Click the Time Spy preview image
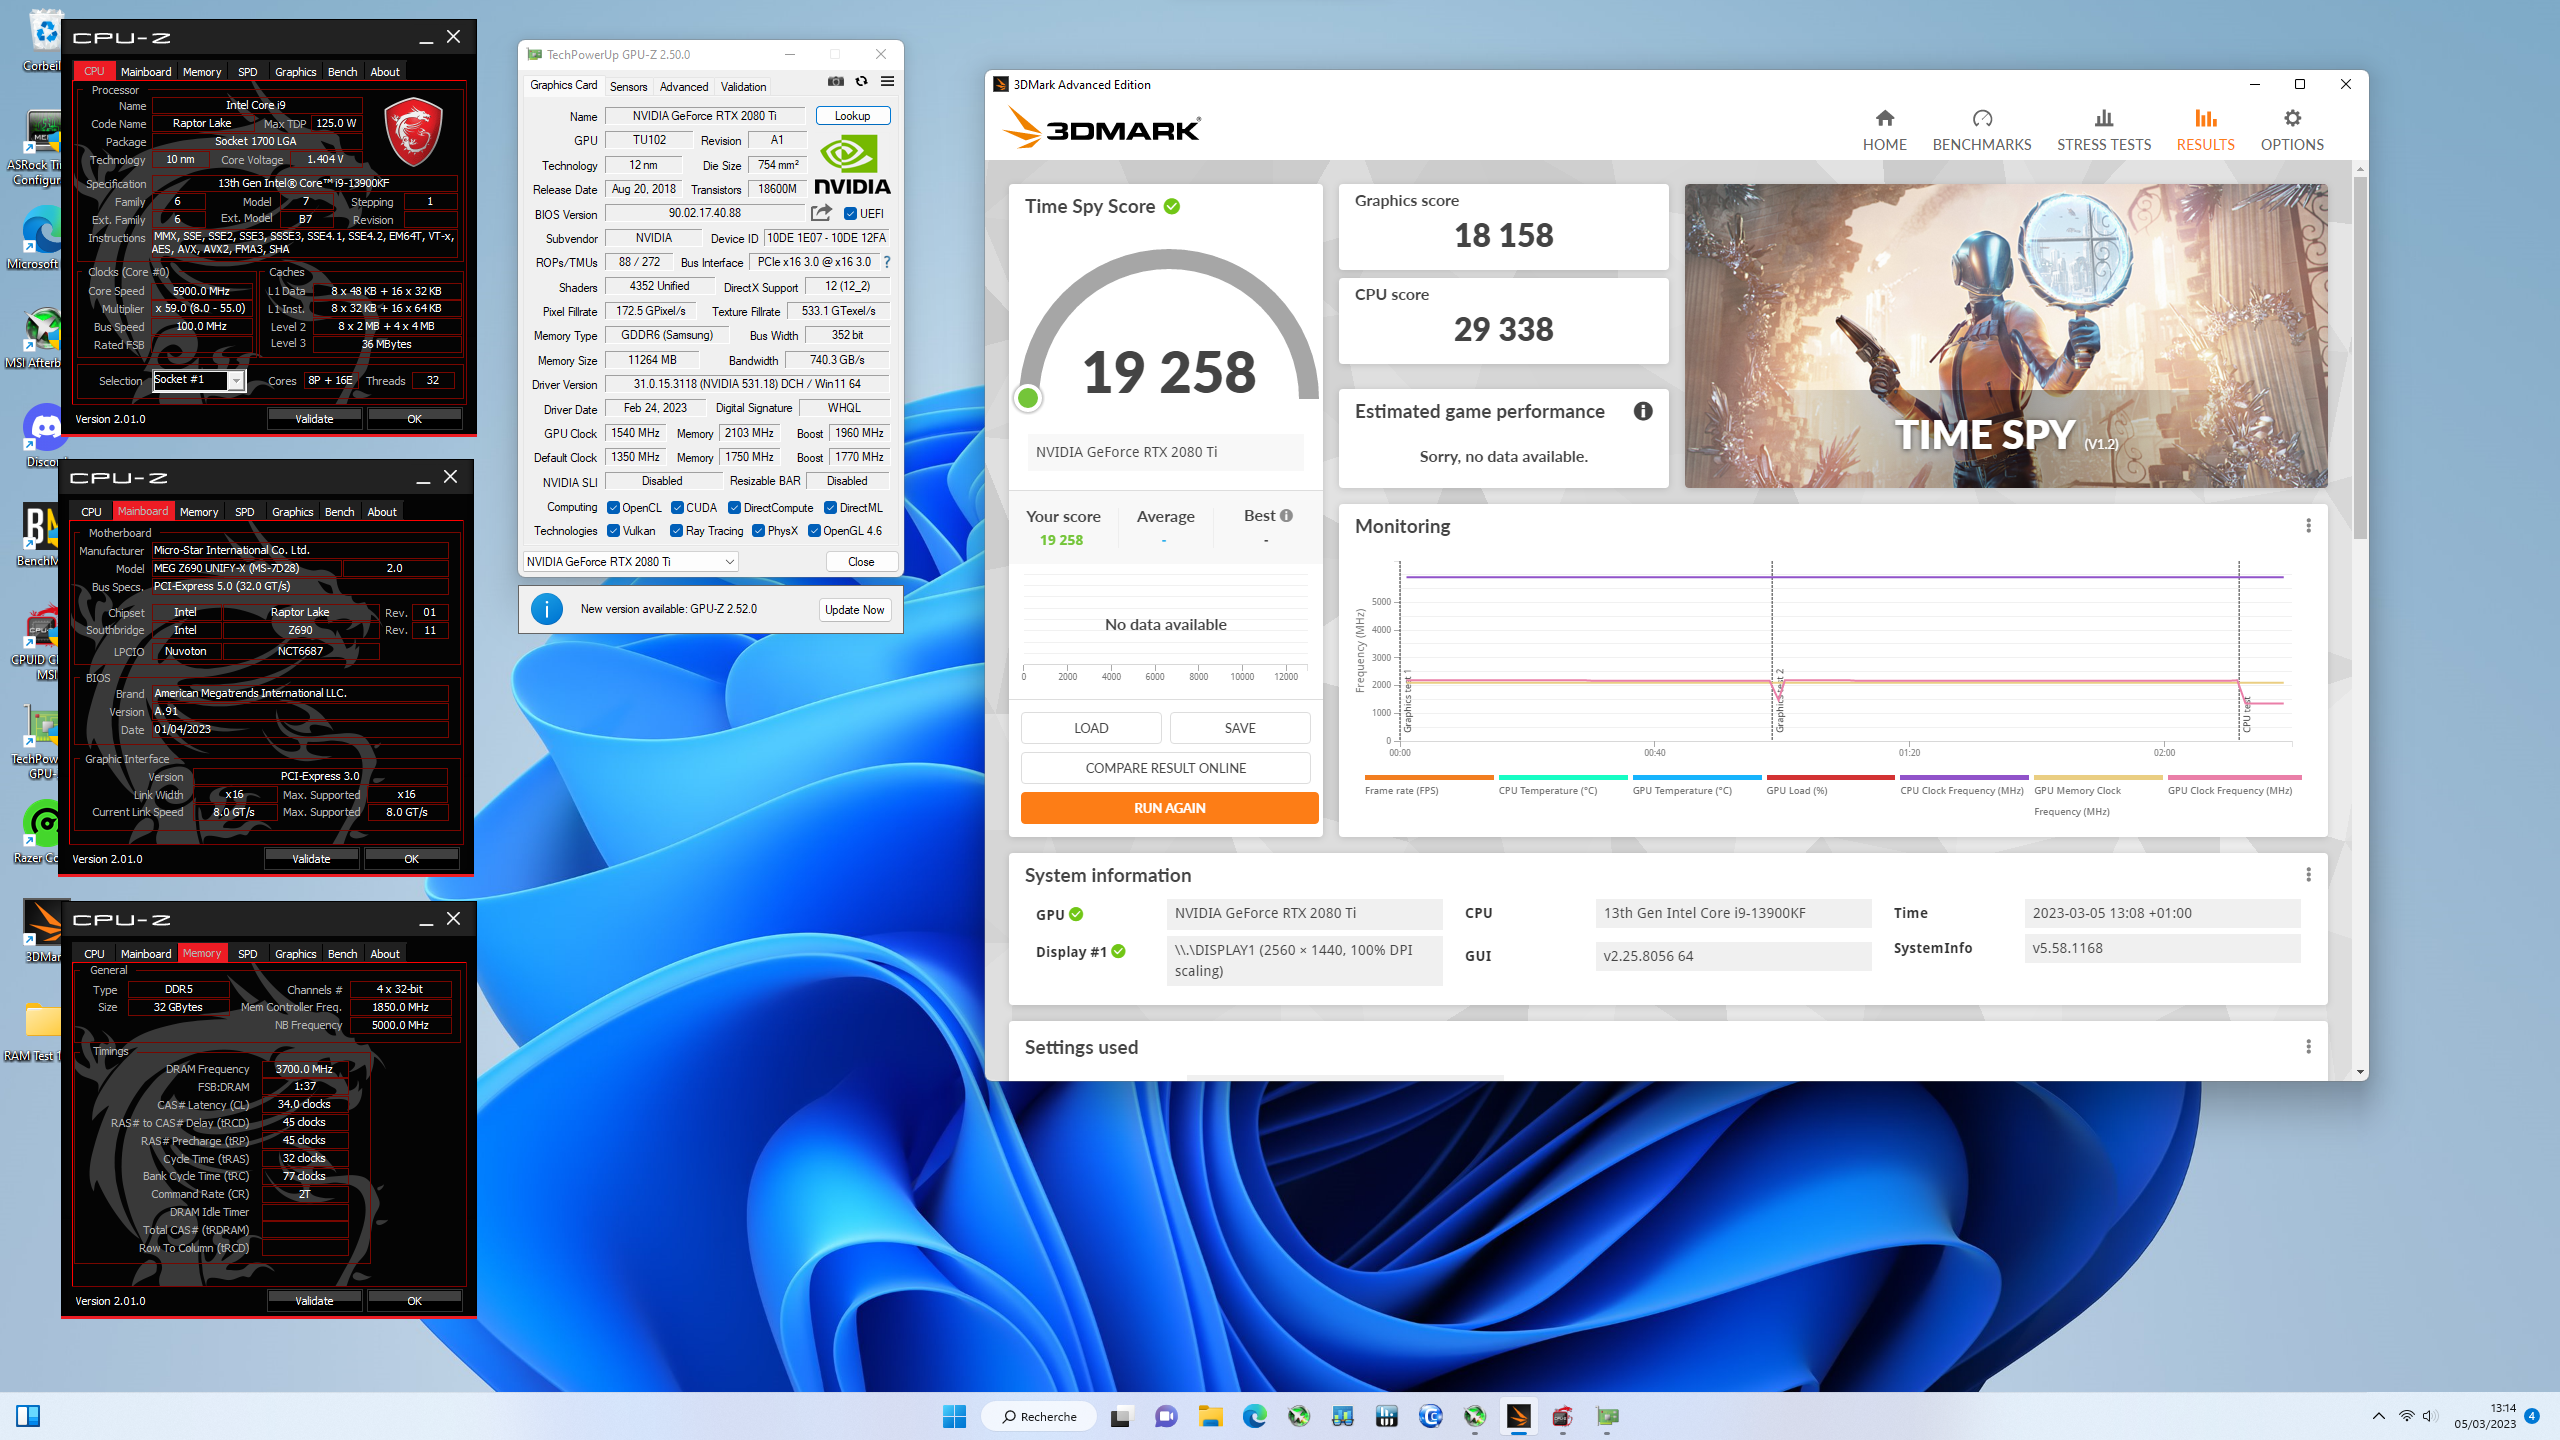 tap(2006, 336)
